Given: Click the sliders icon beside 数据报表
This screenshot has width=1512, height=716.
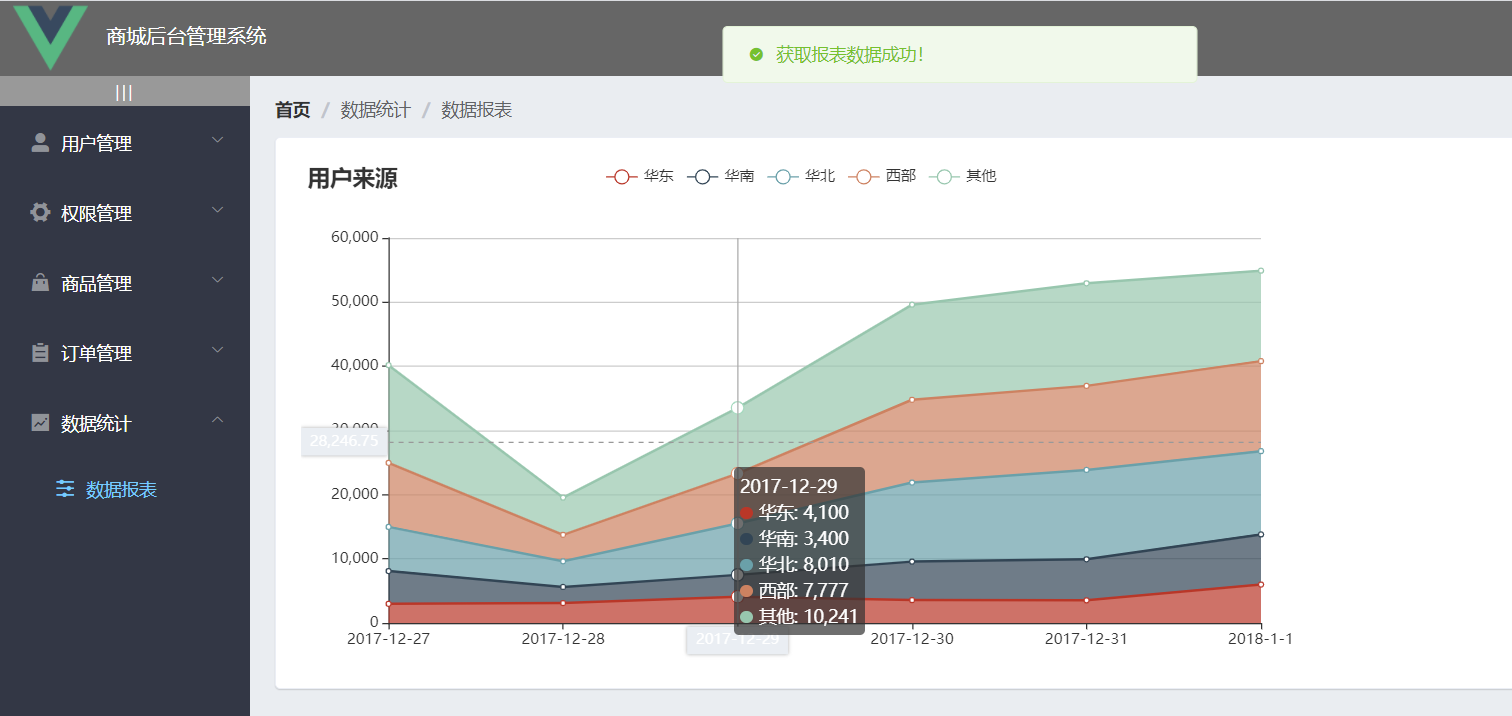Looking at the screenshot, I should (x=65, y=489).
